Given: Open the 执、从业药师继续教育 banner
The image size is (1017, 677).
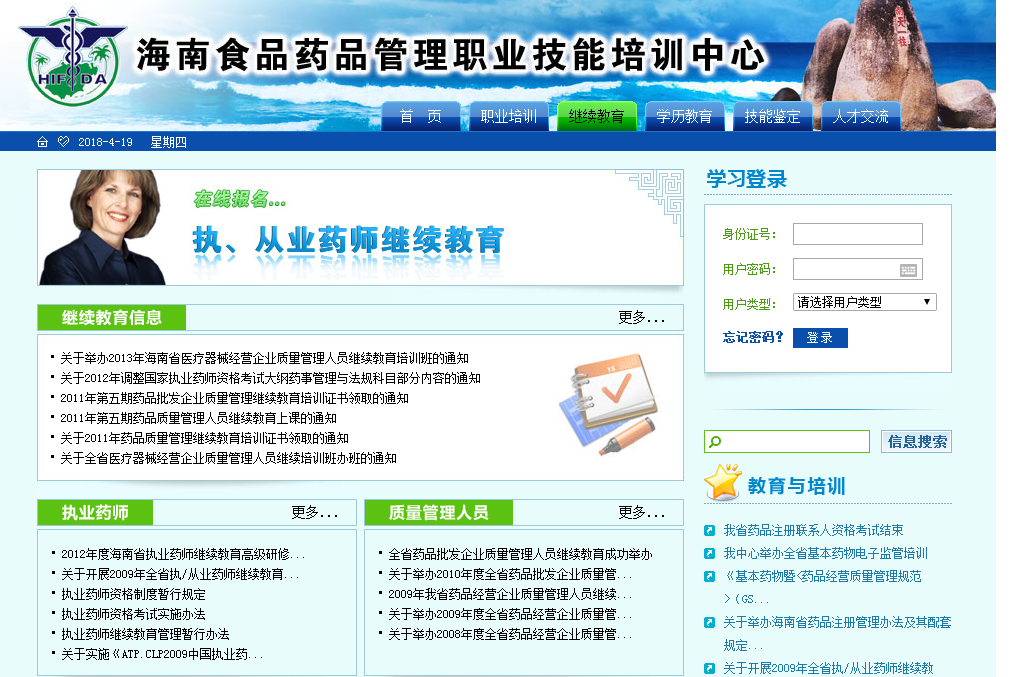Looking at the screenshot, I should coord(360,228).
